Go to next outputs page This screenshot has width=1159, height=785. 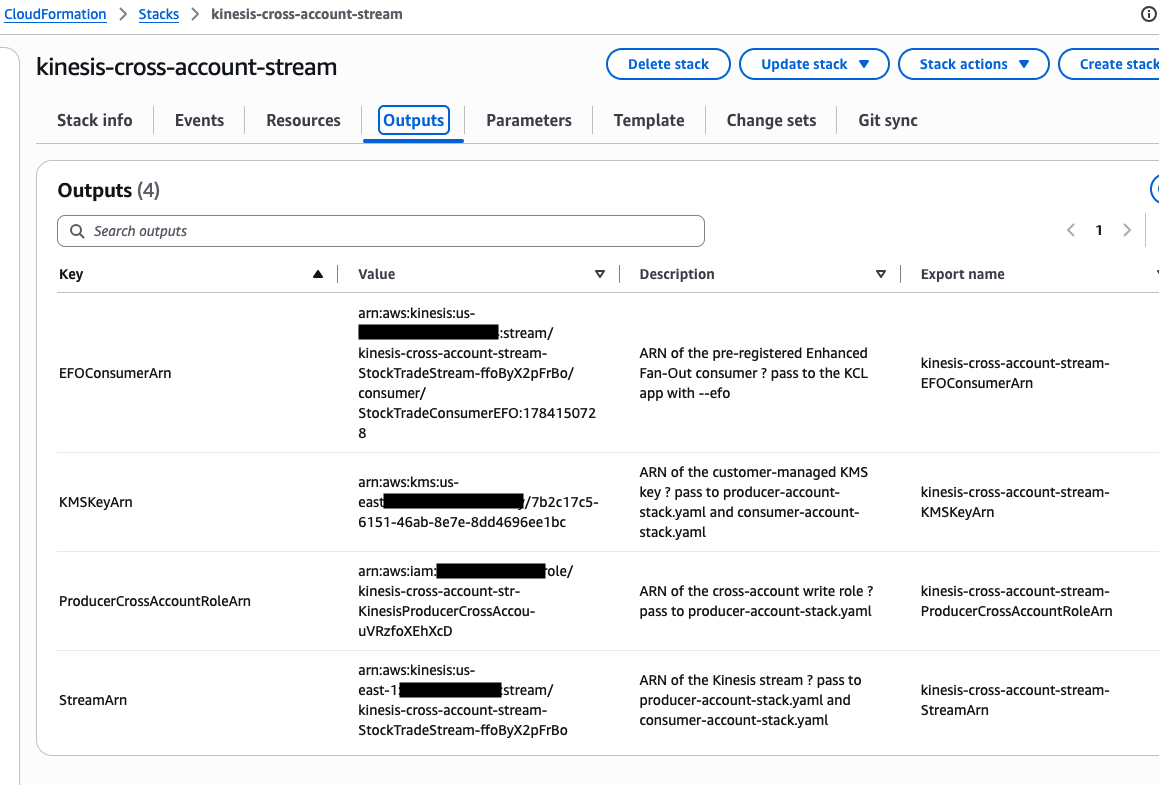click(x=1126, y=231)
